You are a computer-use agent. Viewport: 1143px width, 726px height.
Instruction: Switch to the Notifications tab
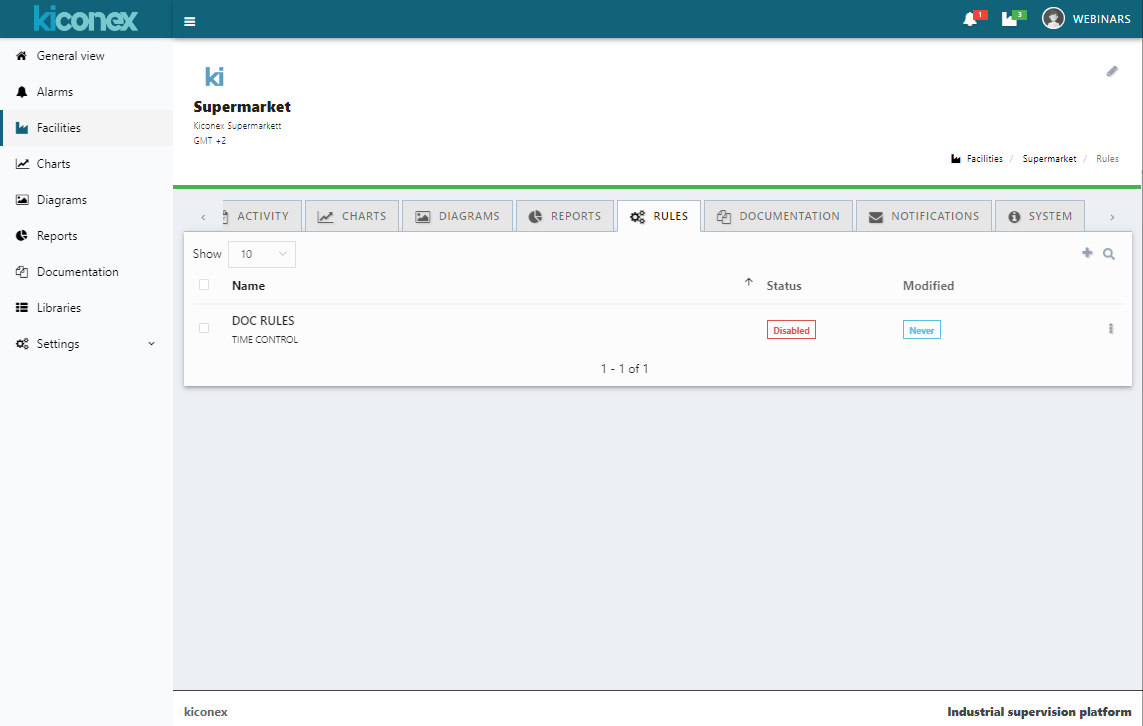click(x=924, y=216)
